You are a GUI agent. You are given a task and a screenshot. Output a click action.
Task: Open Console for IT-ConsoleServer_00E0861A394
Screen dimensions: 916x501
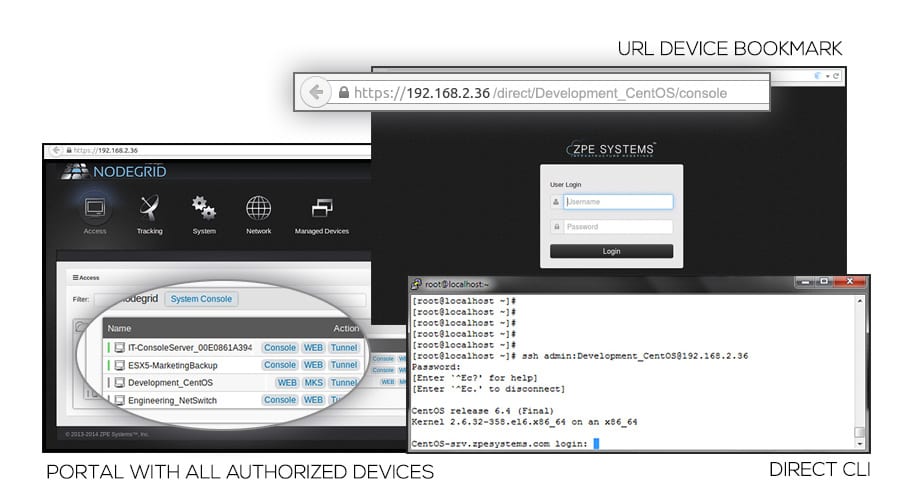point(279,347)
